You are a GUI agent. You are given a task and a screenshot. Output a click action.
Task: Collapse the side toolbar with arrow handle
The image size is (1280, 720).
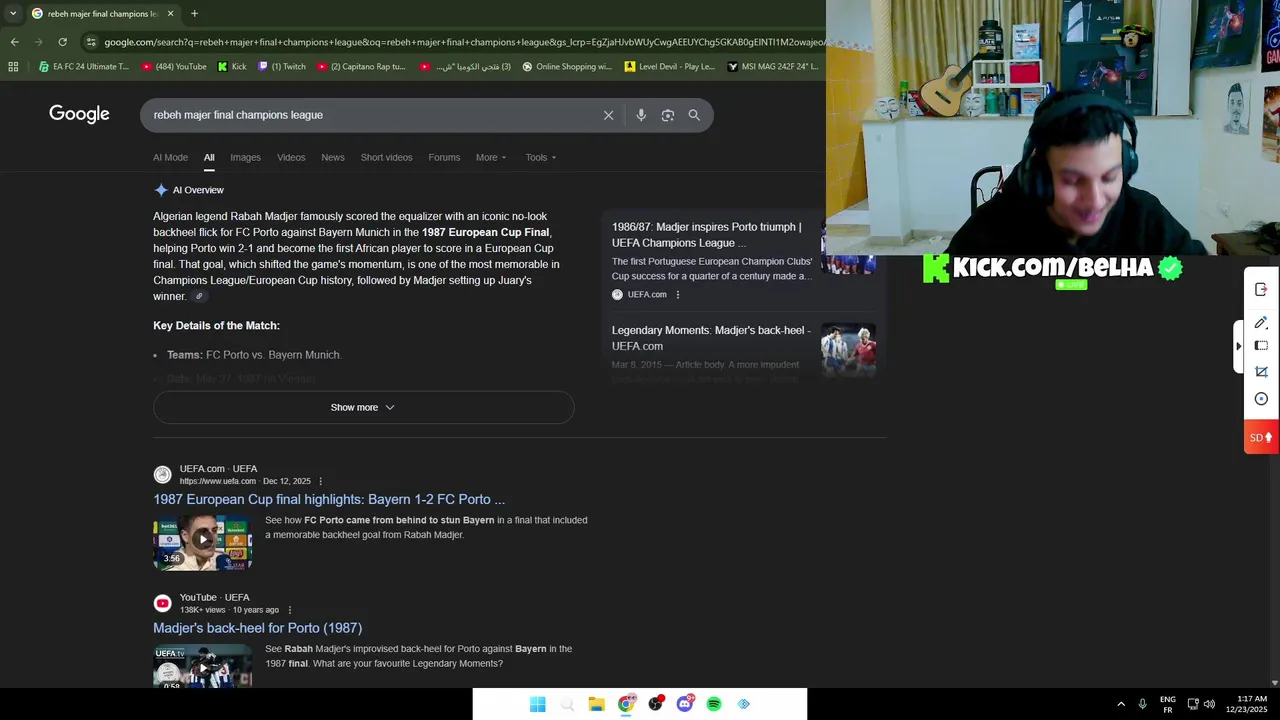click(x=1239, y=346)
